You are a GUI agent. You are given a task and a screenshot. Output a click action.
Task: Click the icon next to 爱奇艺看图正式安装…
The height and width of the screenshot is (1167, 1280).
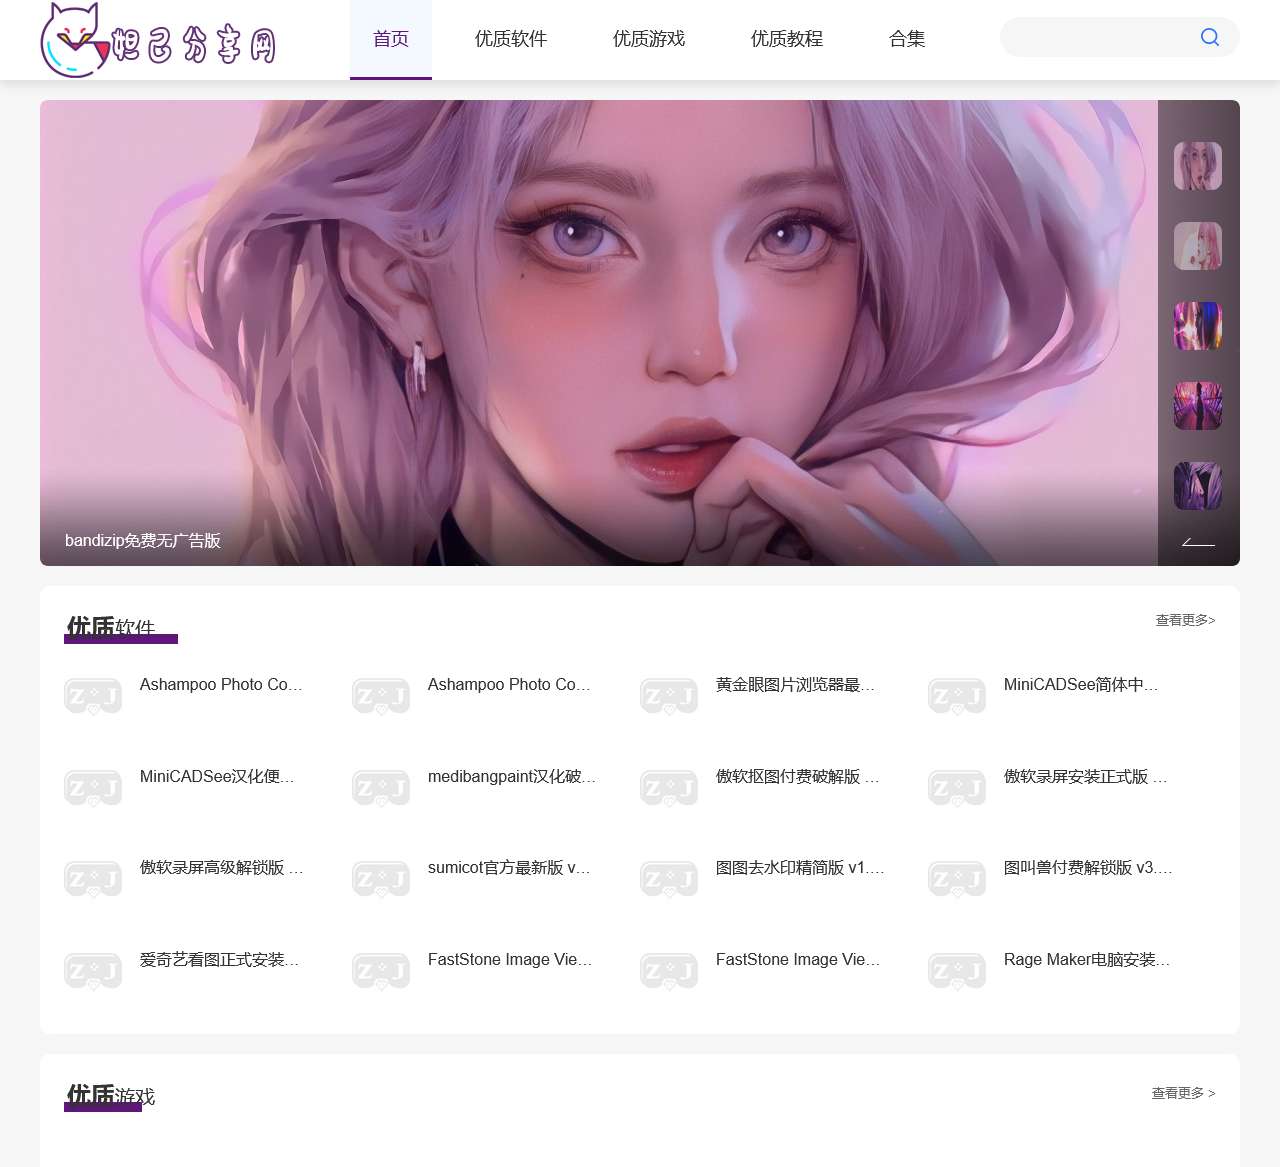pyautogui.click(x=93, y=971)
